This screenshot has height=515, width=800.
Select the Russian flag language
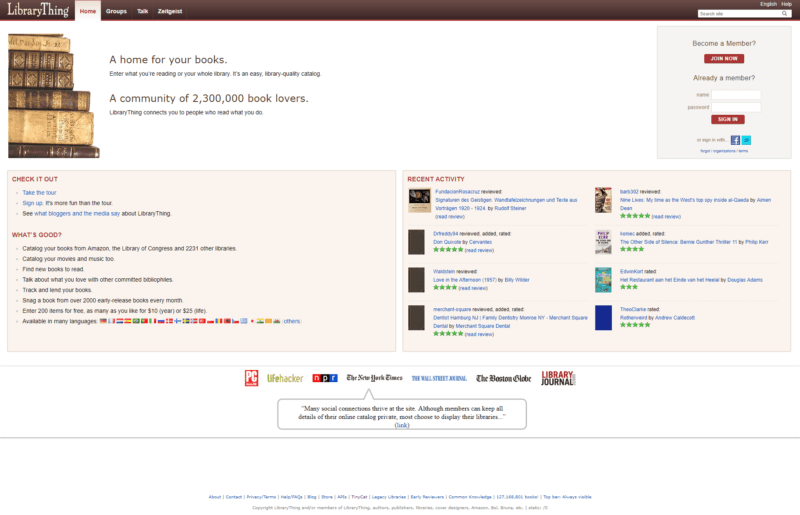click(x=161, y=321)
